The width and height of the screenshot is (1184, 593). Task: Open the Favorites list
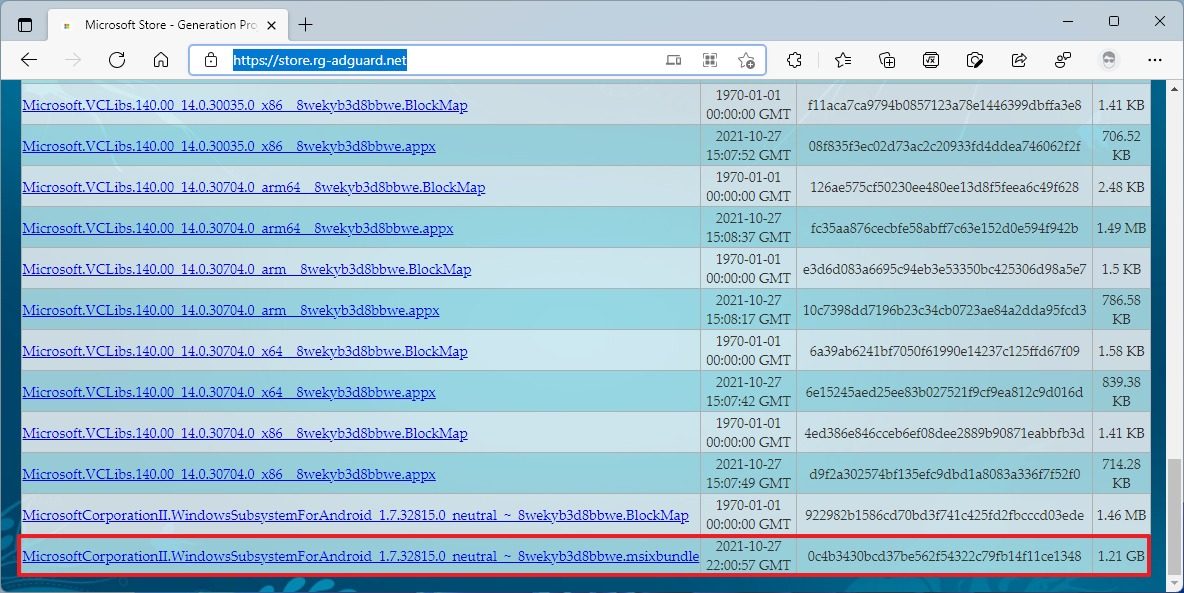coord(843,60)
